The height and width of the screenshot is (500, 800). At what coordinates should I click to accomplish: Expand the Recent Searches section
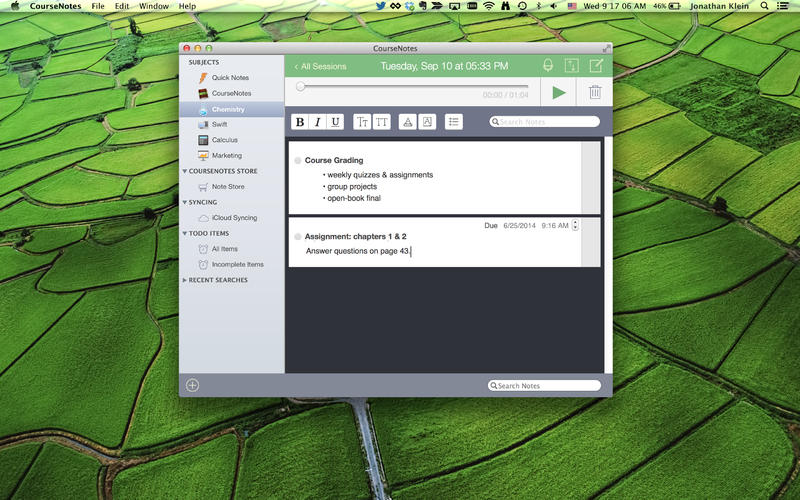[x=185, y=280]
